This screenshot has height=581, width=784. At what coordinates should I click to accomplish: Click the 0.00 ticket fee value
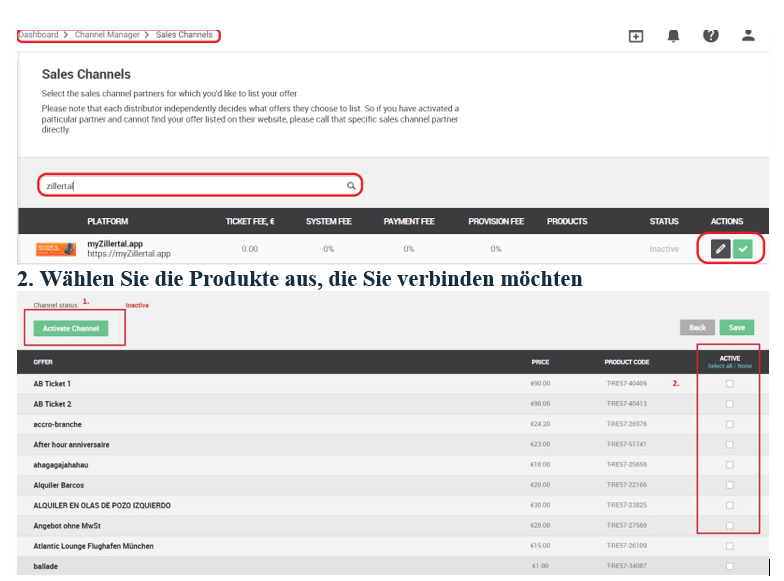click(x=250, y=249)
